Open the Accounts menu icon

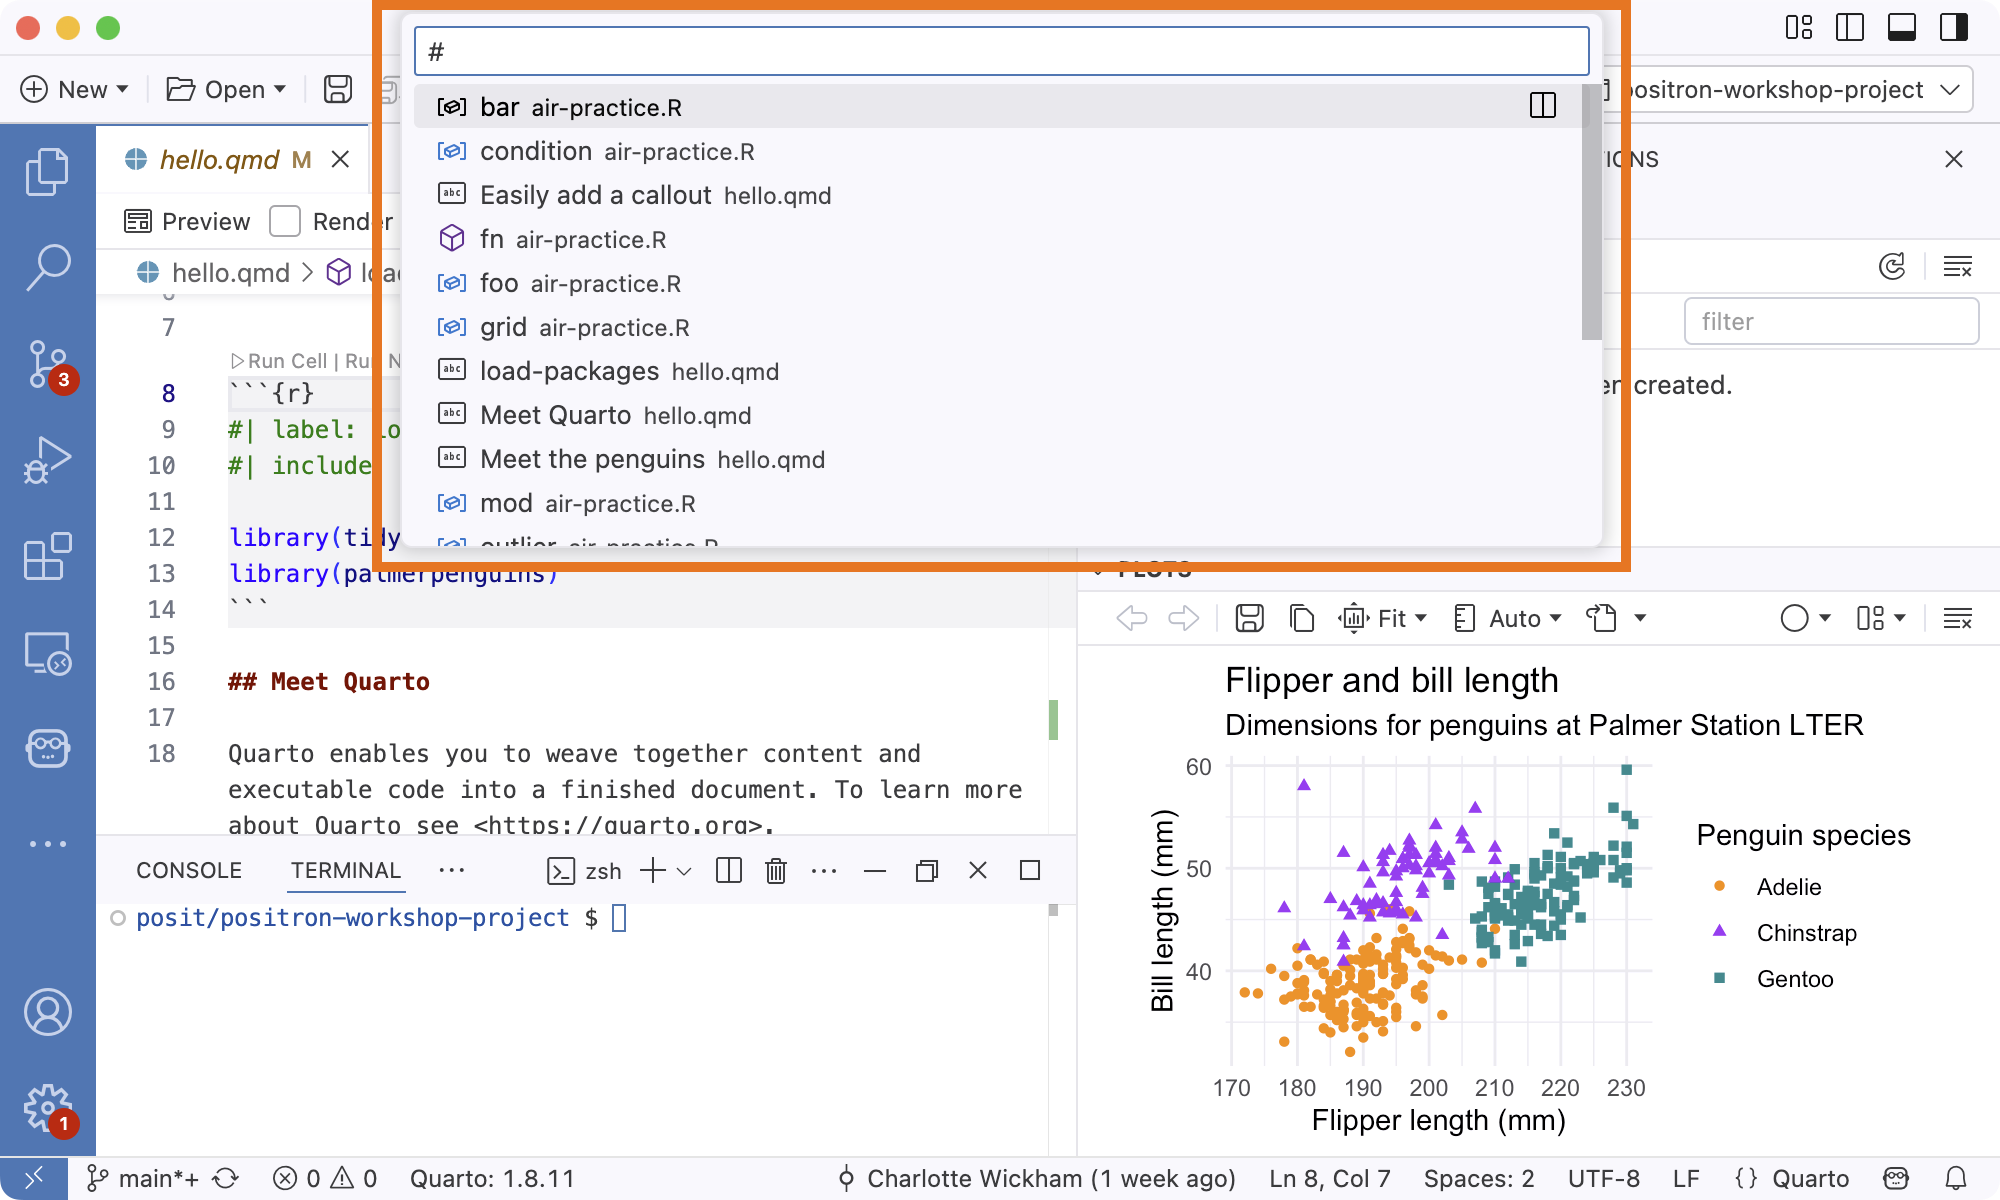[x=47, y=1012]
